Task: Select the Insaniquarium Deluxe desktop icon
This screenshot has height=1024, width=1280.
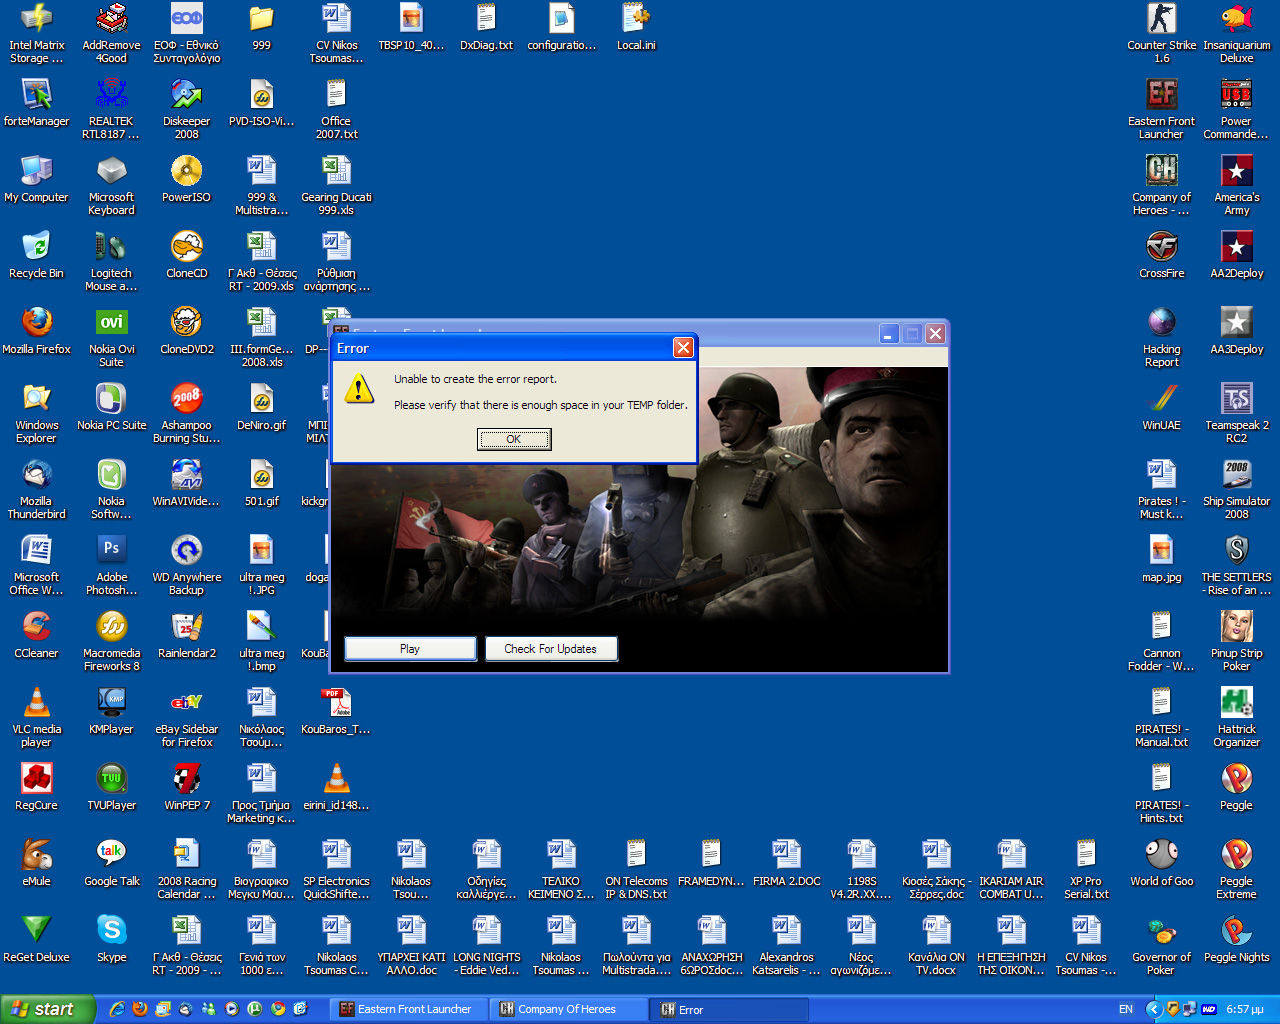Action: click(x=1237, y=33)
